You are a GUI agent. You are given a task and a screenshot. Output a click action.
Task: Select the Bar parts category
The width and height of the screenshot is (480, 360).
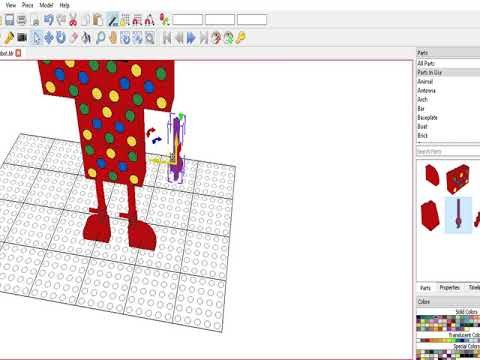click(x=421, y=108)
